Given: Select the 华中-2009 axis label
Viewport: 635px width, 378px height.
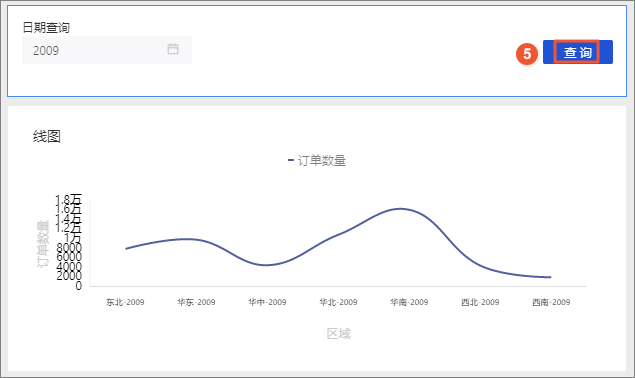Looking at the screenshot, I should point(267,302).
